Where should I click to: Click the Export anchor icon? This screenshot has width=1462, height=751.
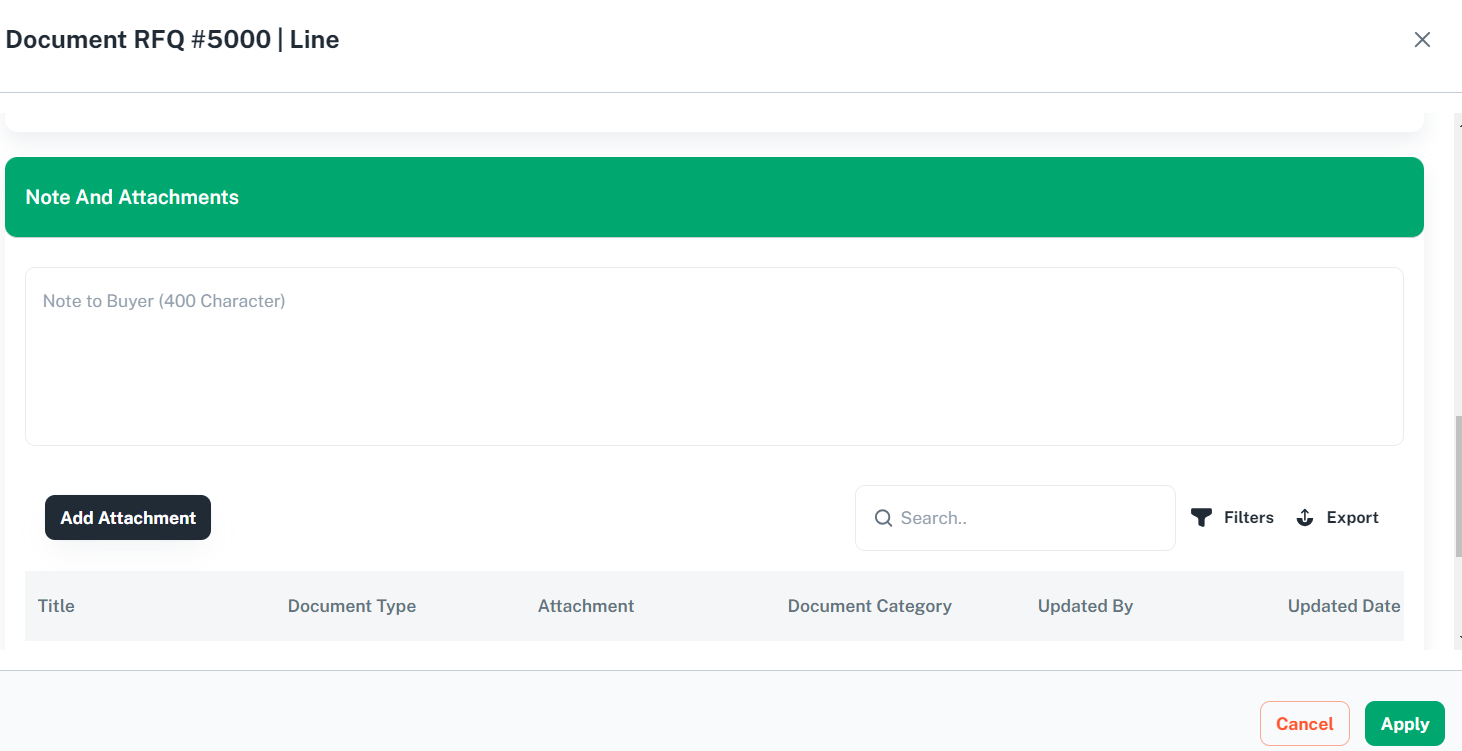point(1305,518)
